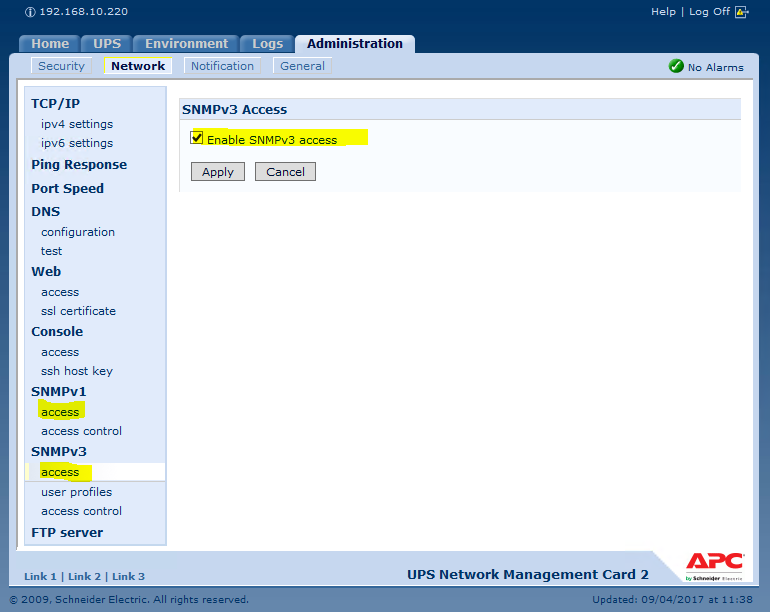Select FTP server in the sidebar
Image resolution: width=770 pixels, height=612 pixels.
(x=67, y=533)
